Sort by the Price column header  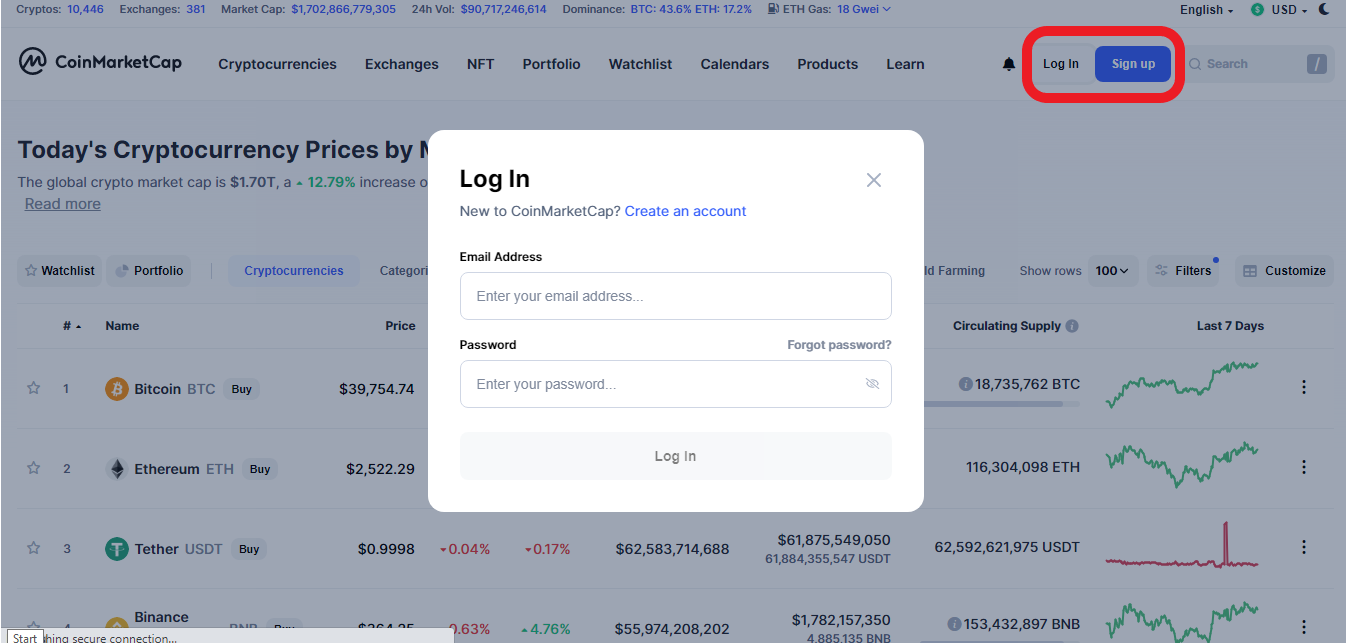click(400, 326)
